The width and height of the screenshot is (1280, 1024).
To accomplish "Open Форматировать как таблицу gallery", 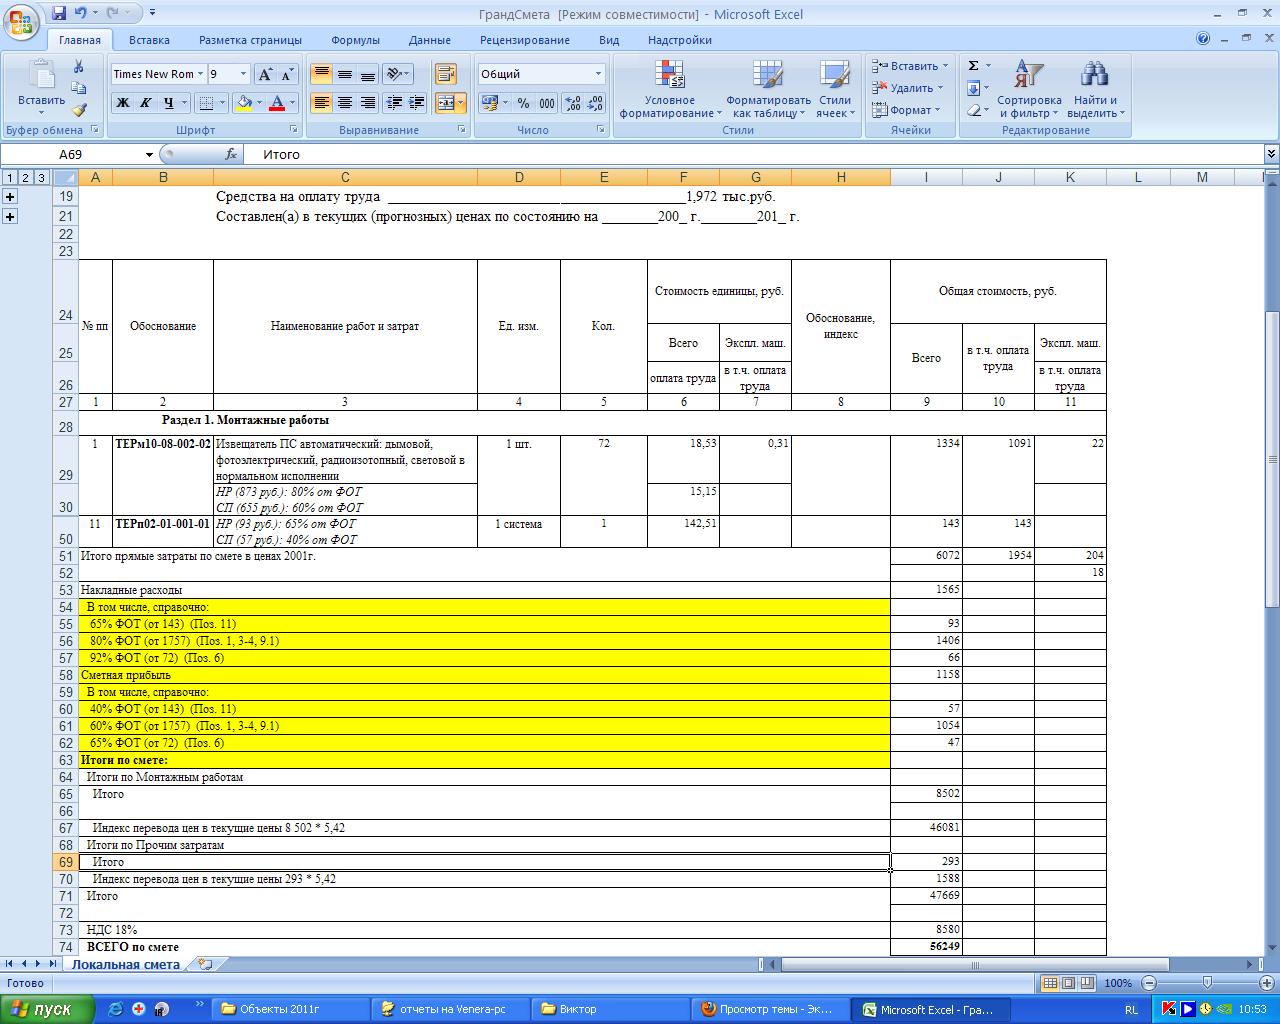I will (x=768, y=89).
